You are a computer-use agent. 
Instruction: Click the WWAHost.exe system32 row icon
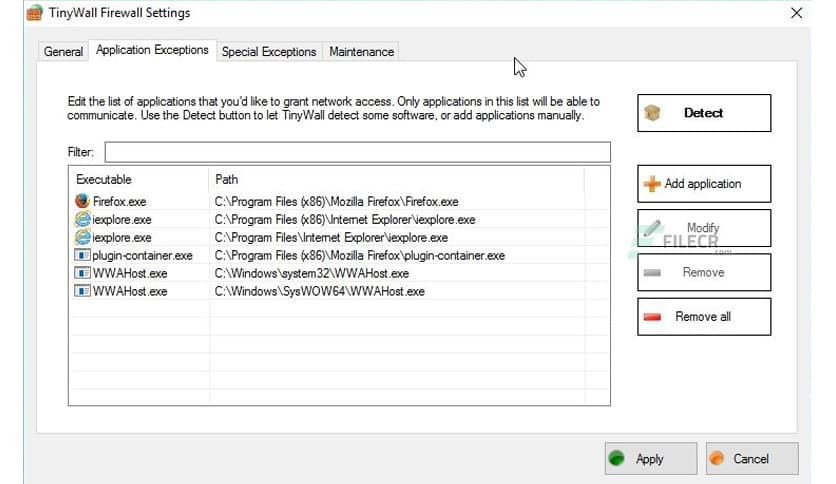point(82,273)
